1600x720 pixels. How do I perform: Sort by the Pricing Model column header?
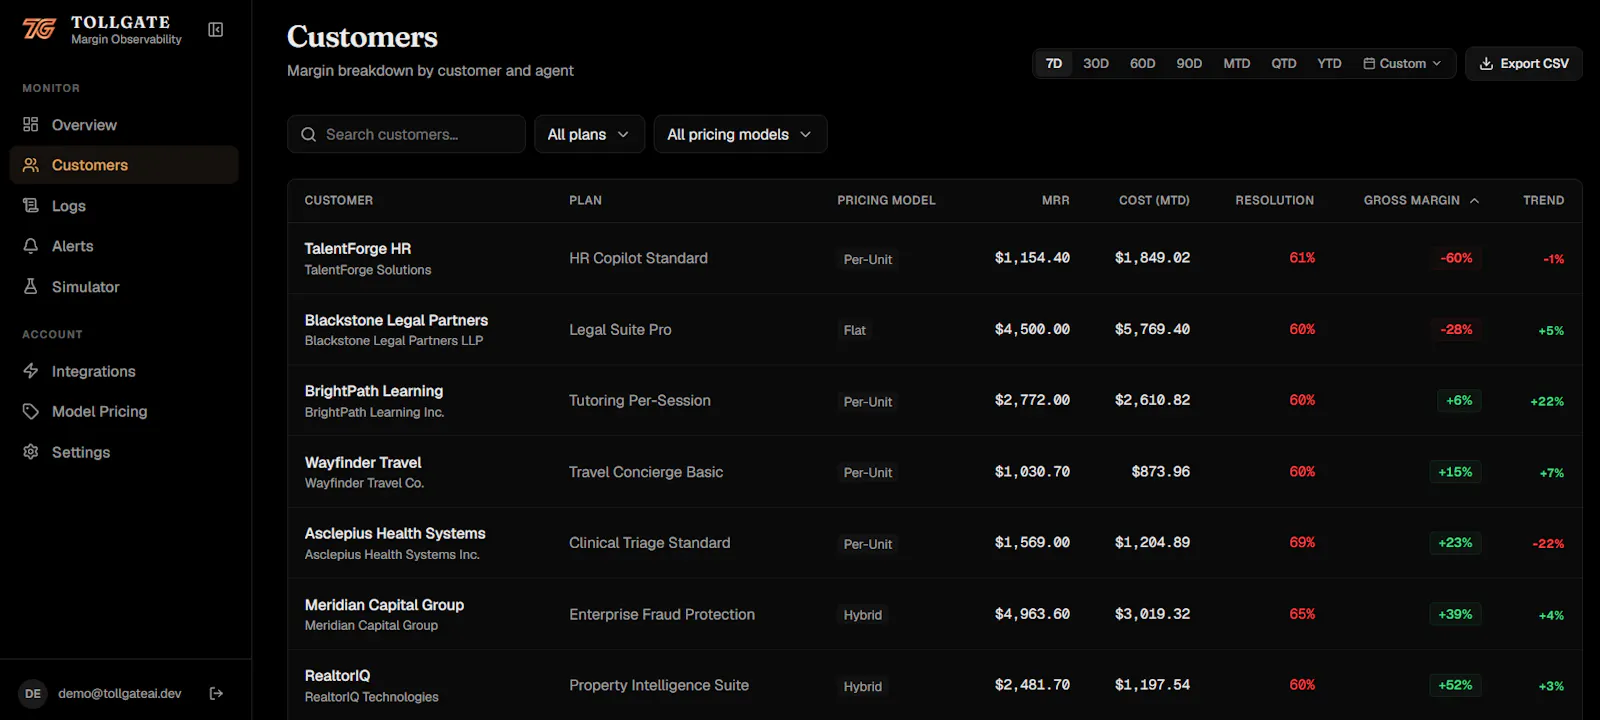886,201
